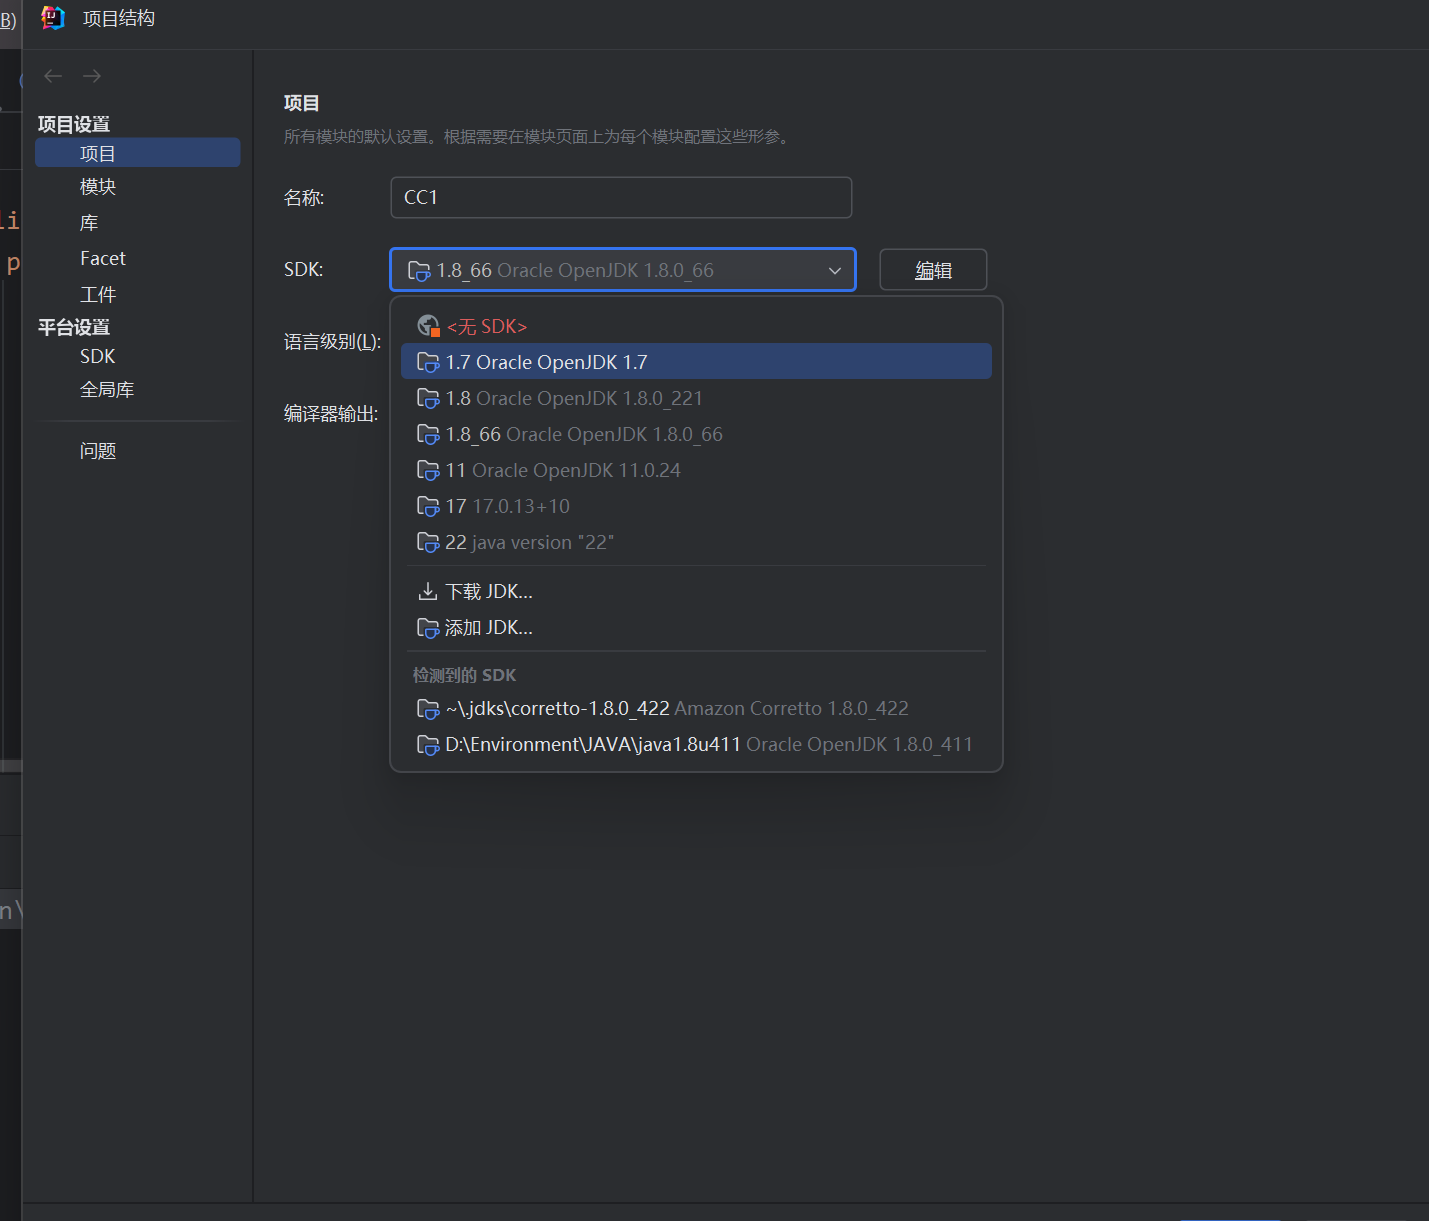Pick 1.8_66 Oracle OpenJDK 1.8.0_66 in list
This screenshot has width=1429, height=1221.
tap(696, 434)
